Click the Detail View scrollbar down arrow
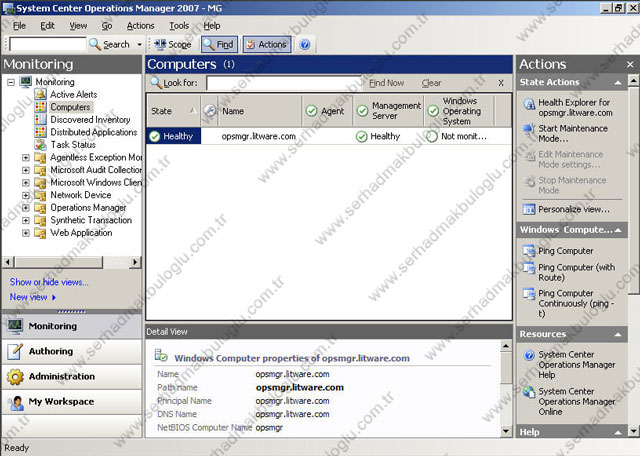 coord(506,431)
